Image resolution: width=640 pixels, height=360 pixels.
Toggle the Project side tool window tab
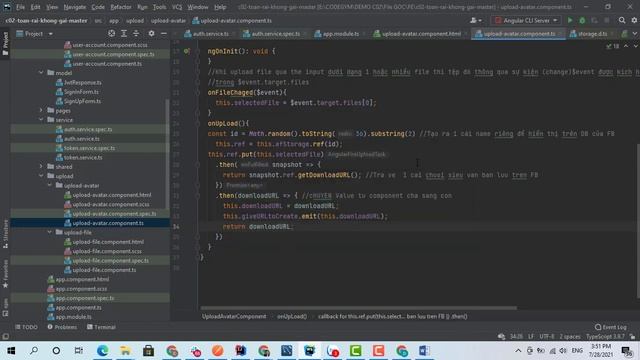tap(5, 44)
